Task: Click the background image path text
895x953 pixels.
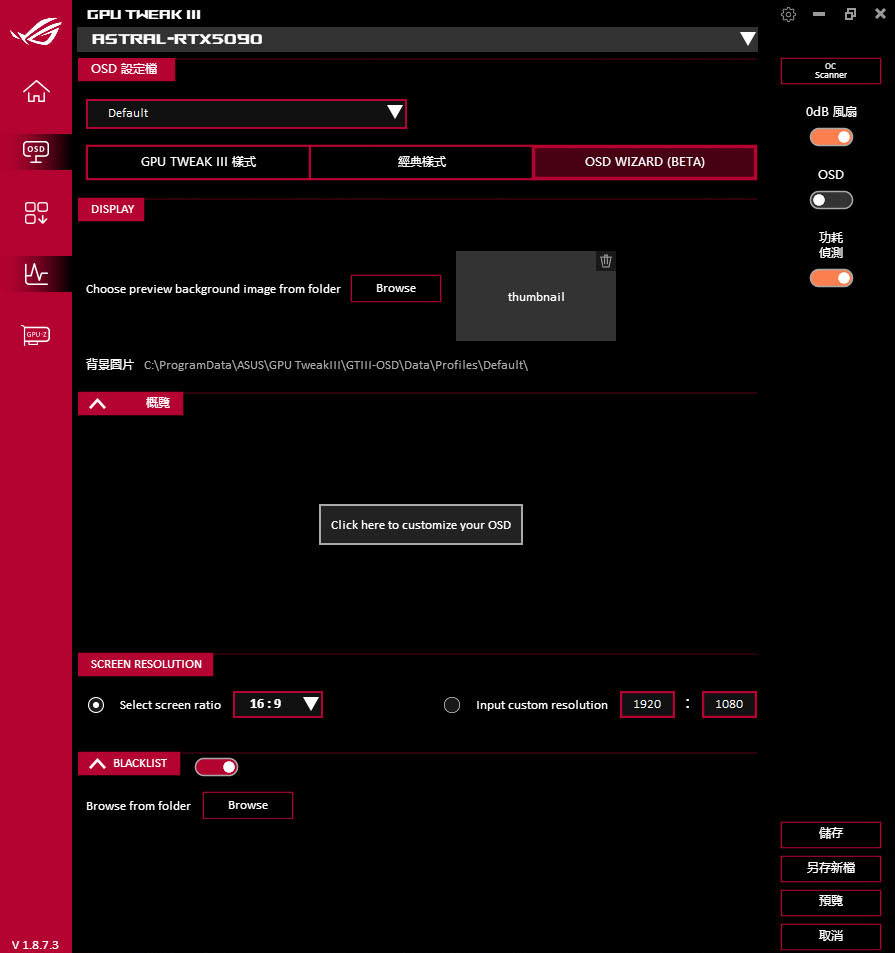Action: [x=336, y=365]
